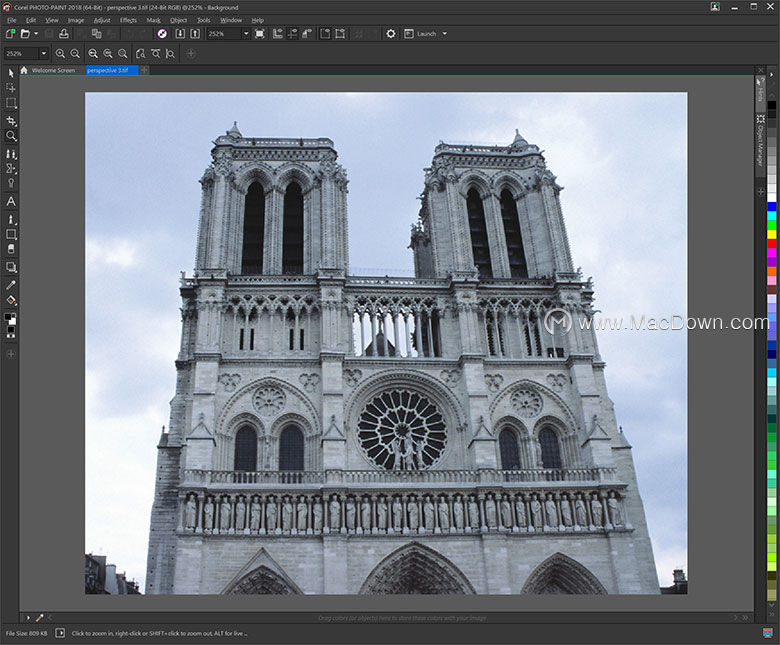Toggle rulers display icon
780x645 pixels.
coord(278,34)
